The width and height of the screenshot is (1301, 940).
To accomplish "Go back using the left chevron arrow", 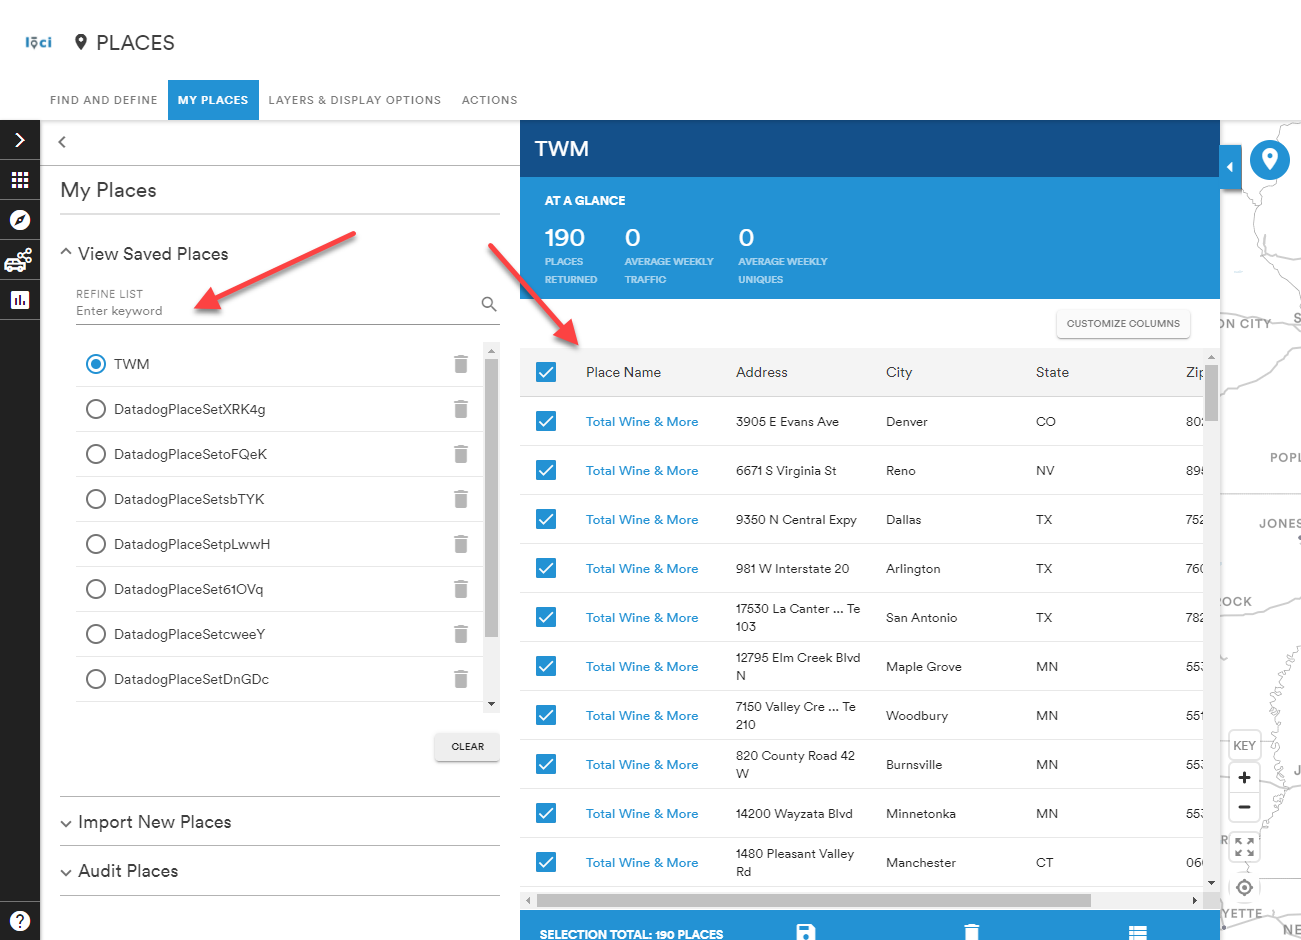I will pos(62,142).
